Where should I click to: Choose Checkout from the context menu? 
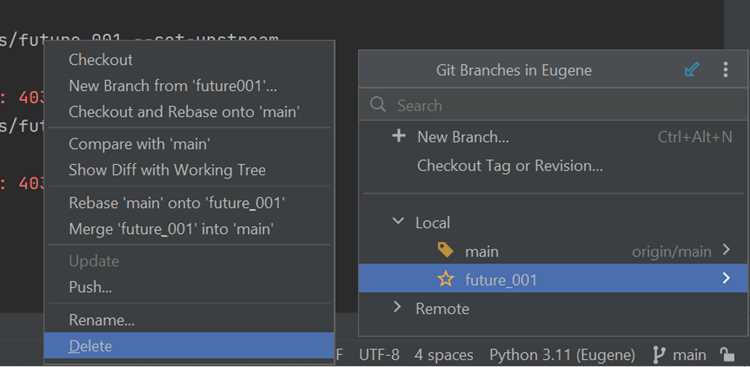coord(189,60)
